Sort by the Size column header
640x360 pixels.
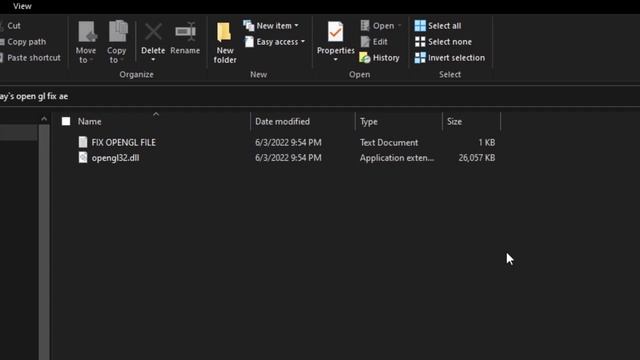coord(454,122)
